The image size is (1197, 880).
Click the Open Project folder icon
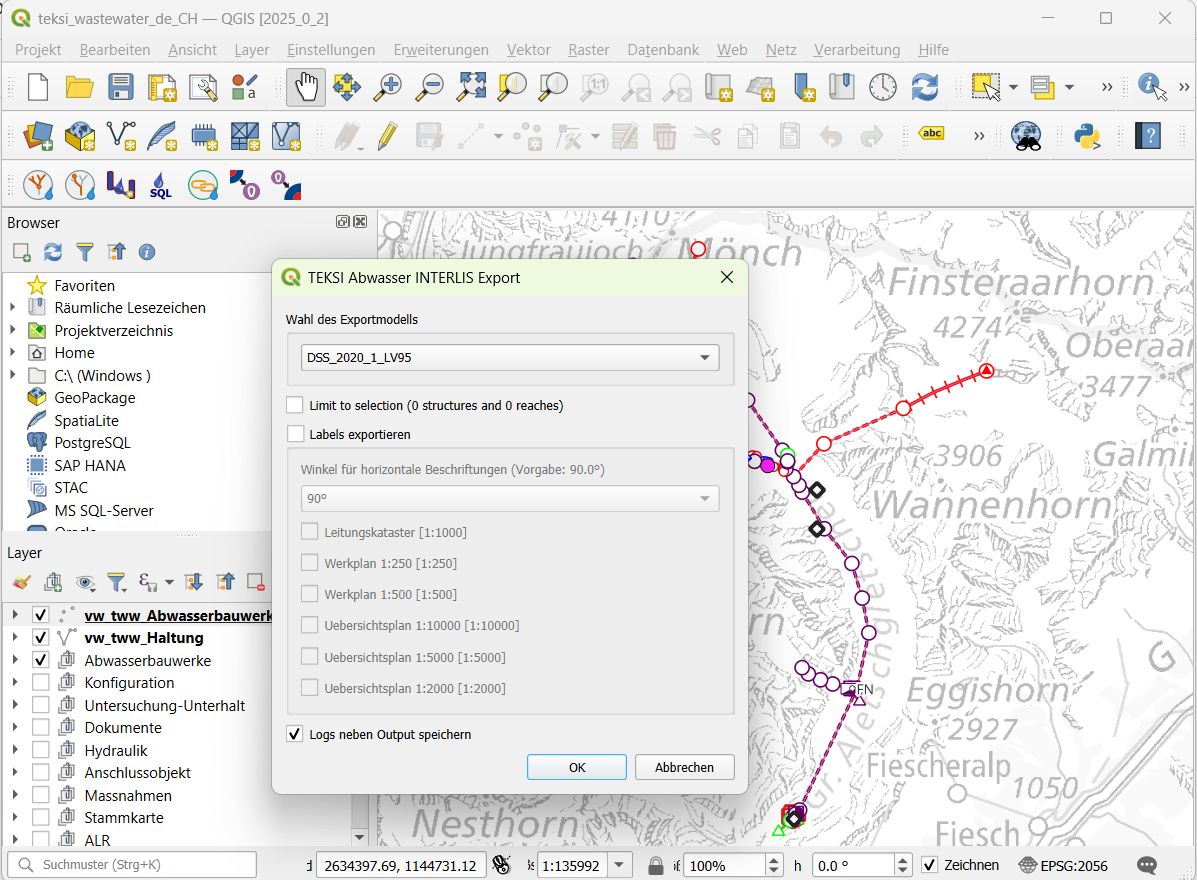[80, 87]
